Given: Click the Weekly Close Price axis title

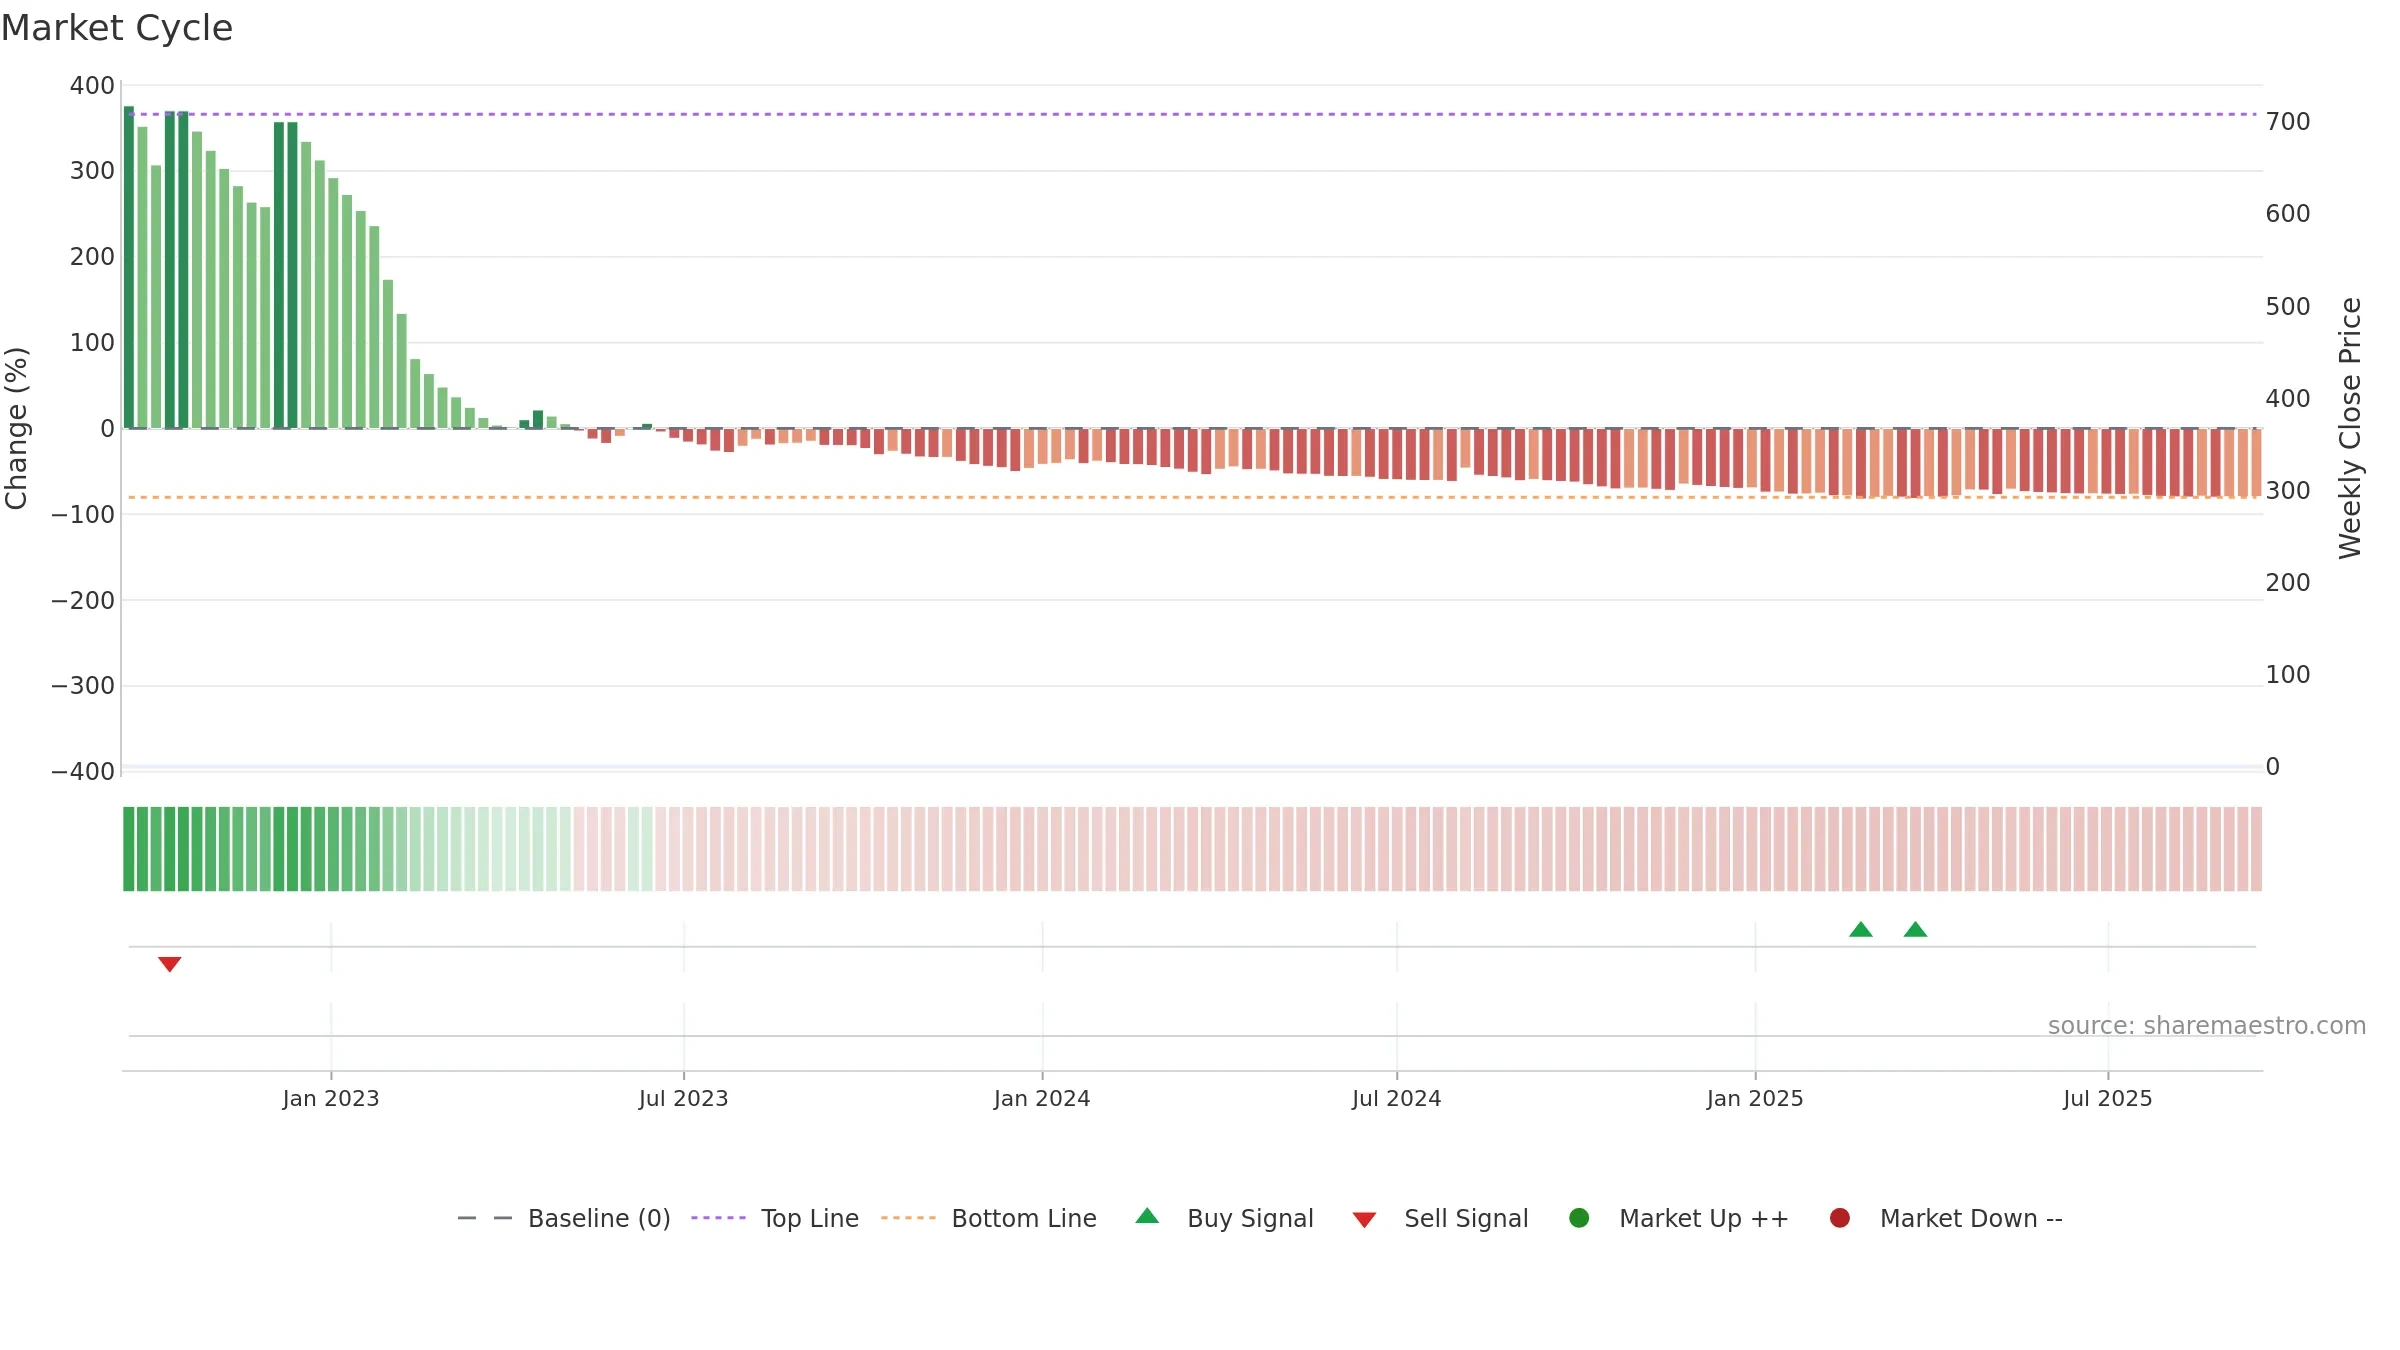Looking at the screenshot, I should pos(2350,428).
